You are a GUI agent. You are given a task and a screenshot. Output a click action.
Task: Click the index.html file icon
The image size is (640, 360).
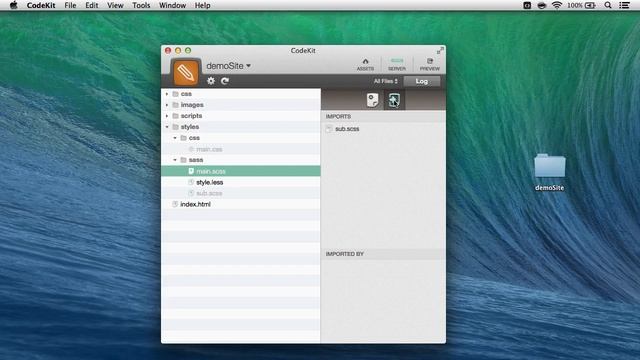[175, 204]
